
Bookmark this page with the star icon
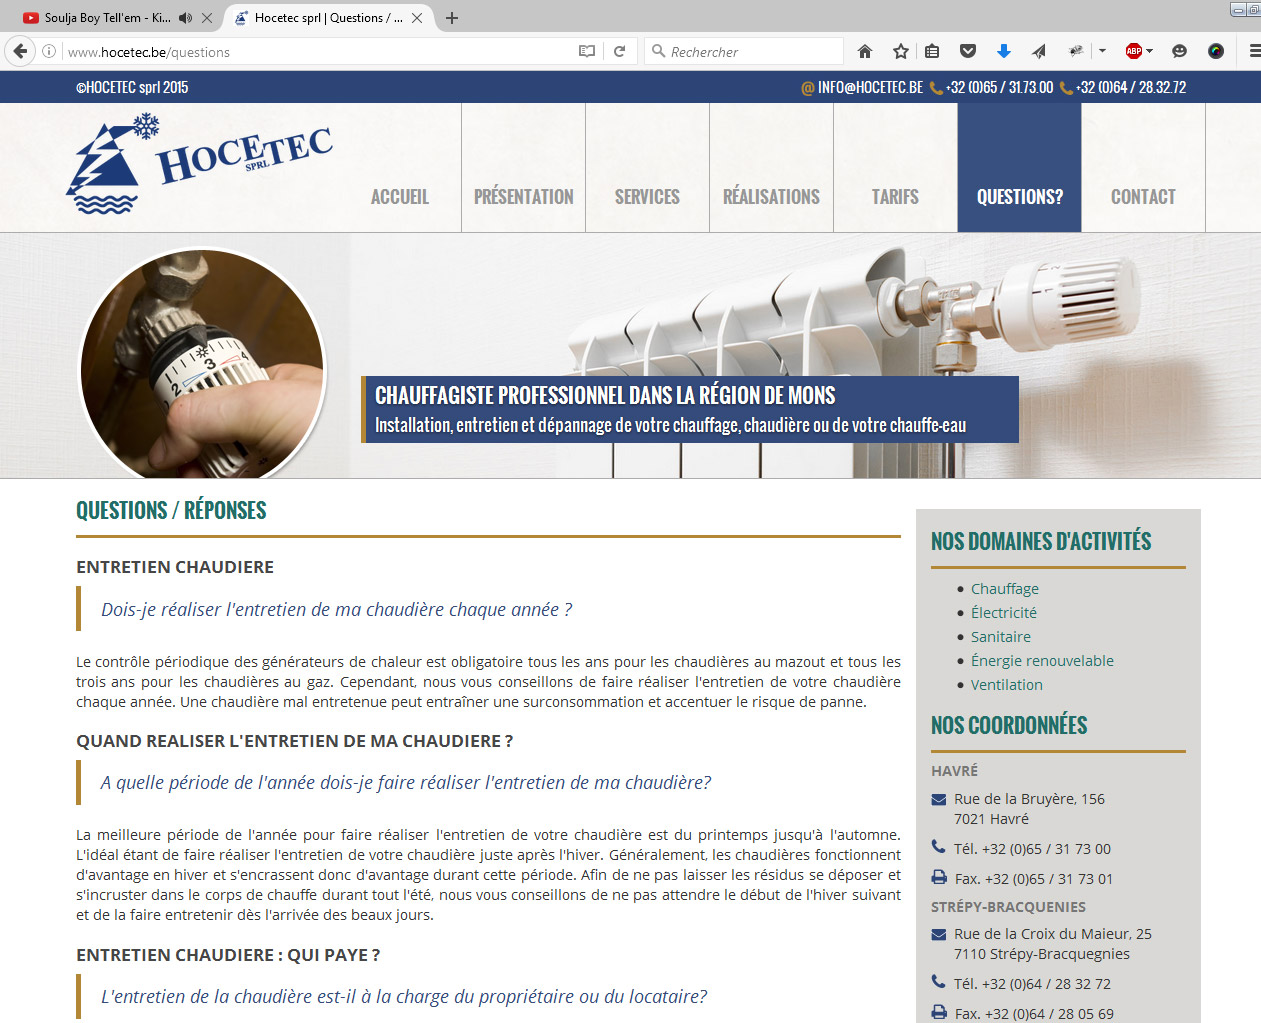coord(901,51)
